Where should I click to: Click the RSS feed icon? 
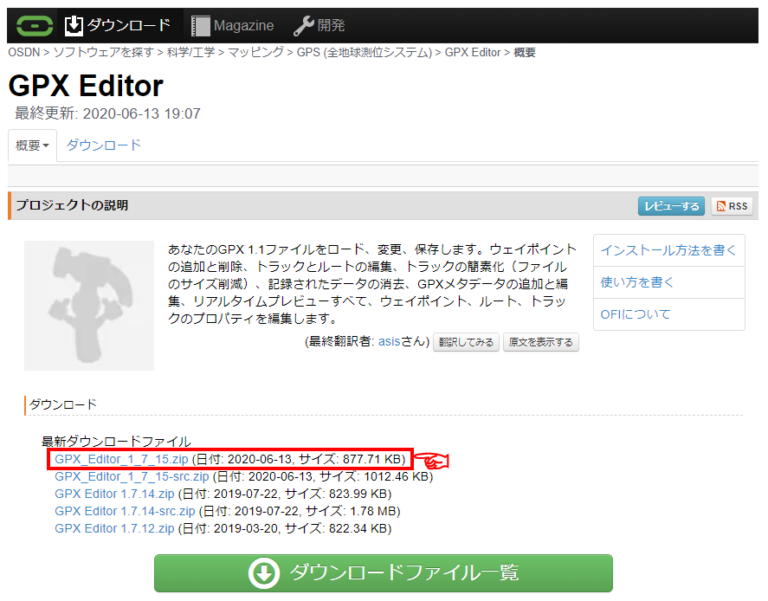coord(721,206)
